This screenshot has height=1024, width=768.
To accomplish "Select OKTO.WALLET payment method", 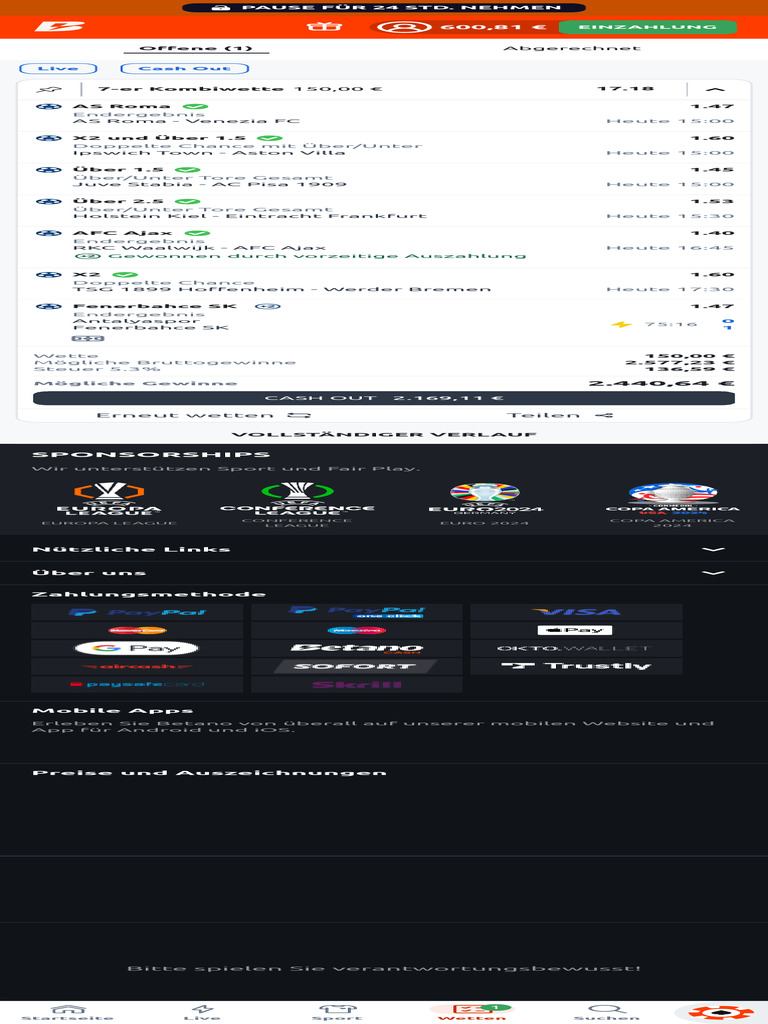I will coord(576,648).
